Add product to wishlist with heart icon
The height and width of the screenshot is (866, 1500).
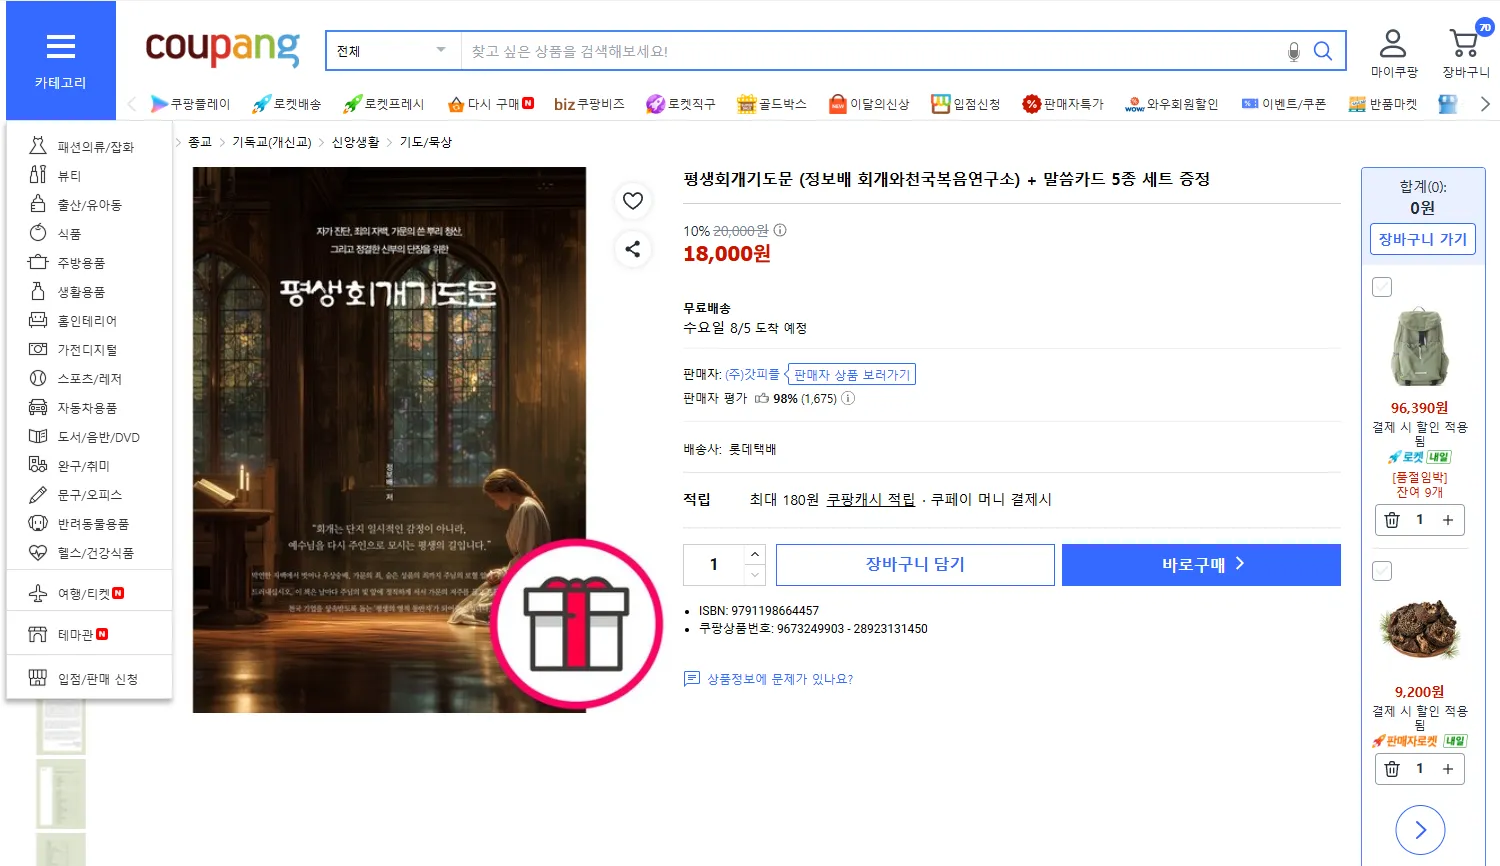click(x=633, y=201)
